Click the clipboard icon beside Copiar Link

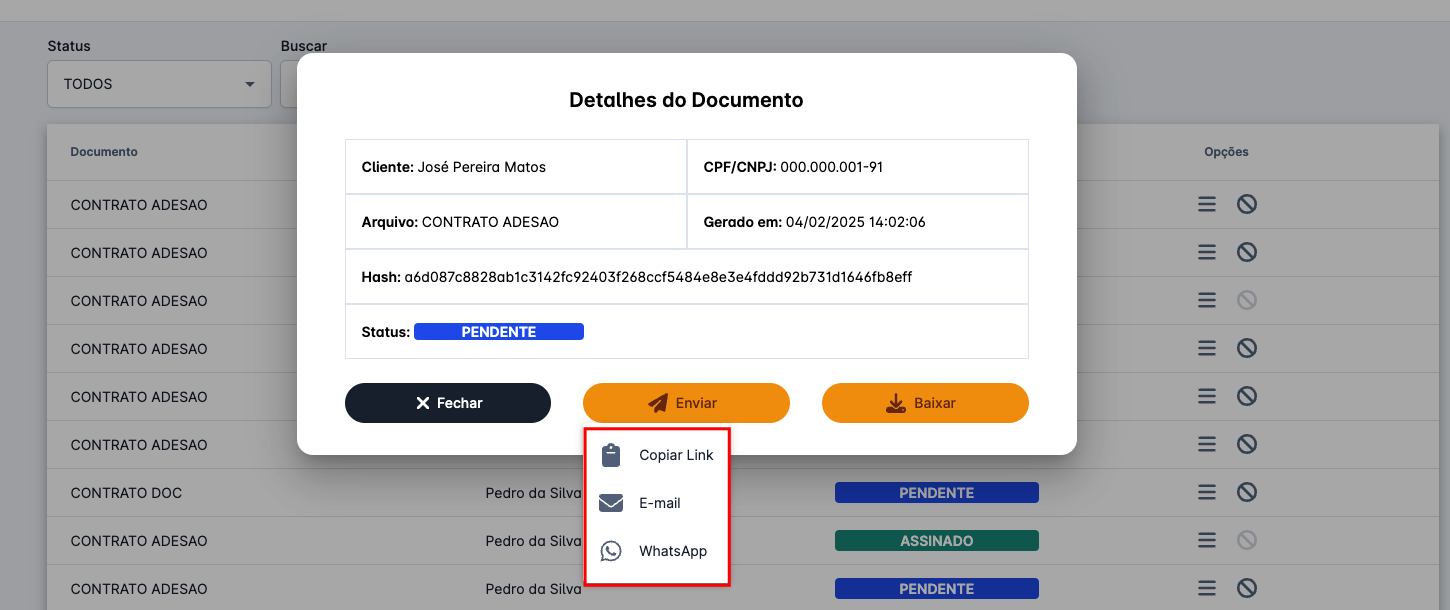coord(611,456)
